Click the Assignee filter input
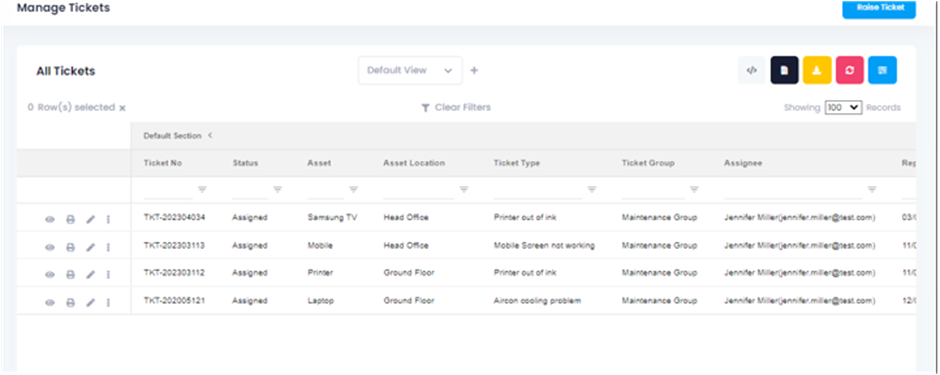Screen dimensions: 940x375 click(x=793, y=190)
